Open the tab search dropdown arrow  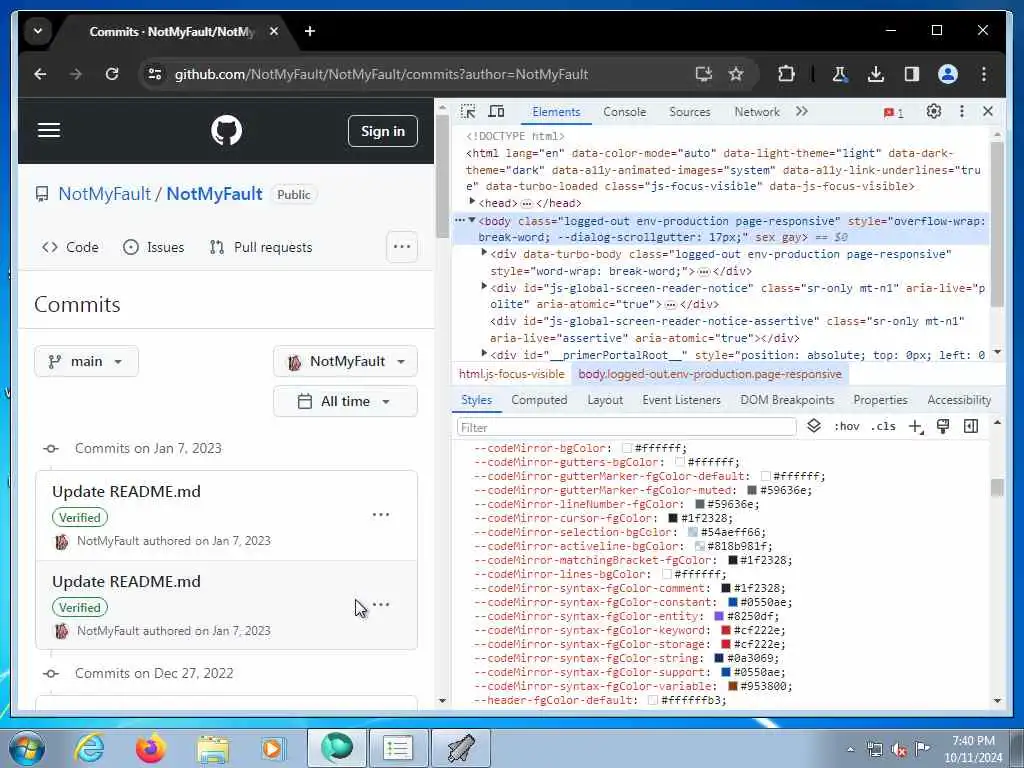pos(38,31)
